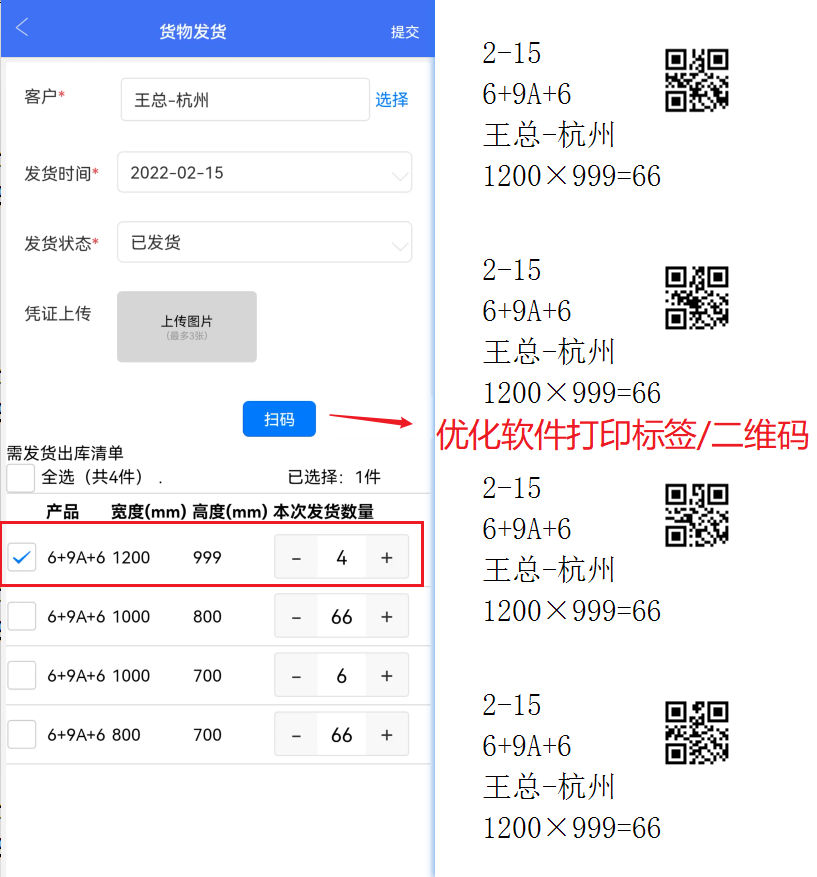Click the 凭证上传 field label
Viewport: 817px width, 877px height.
58,313
